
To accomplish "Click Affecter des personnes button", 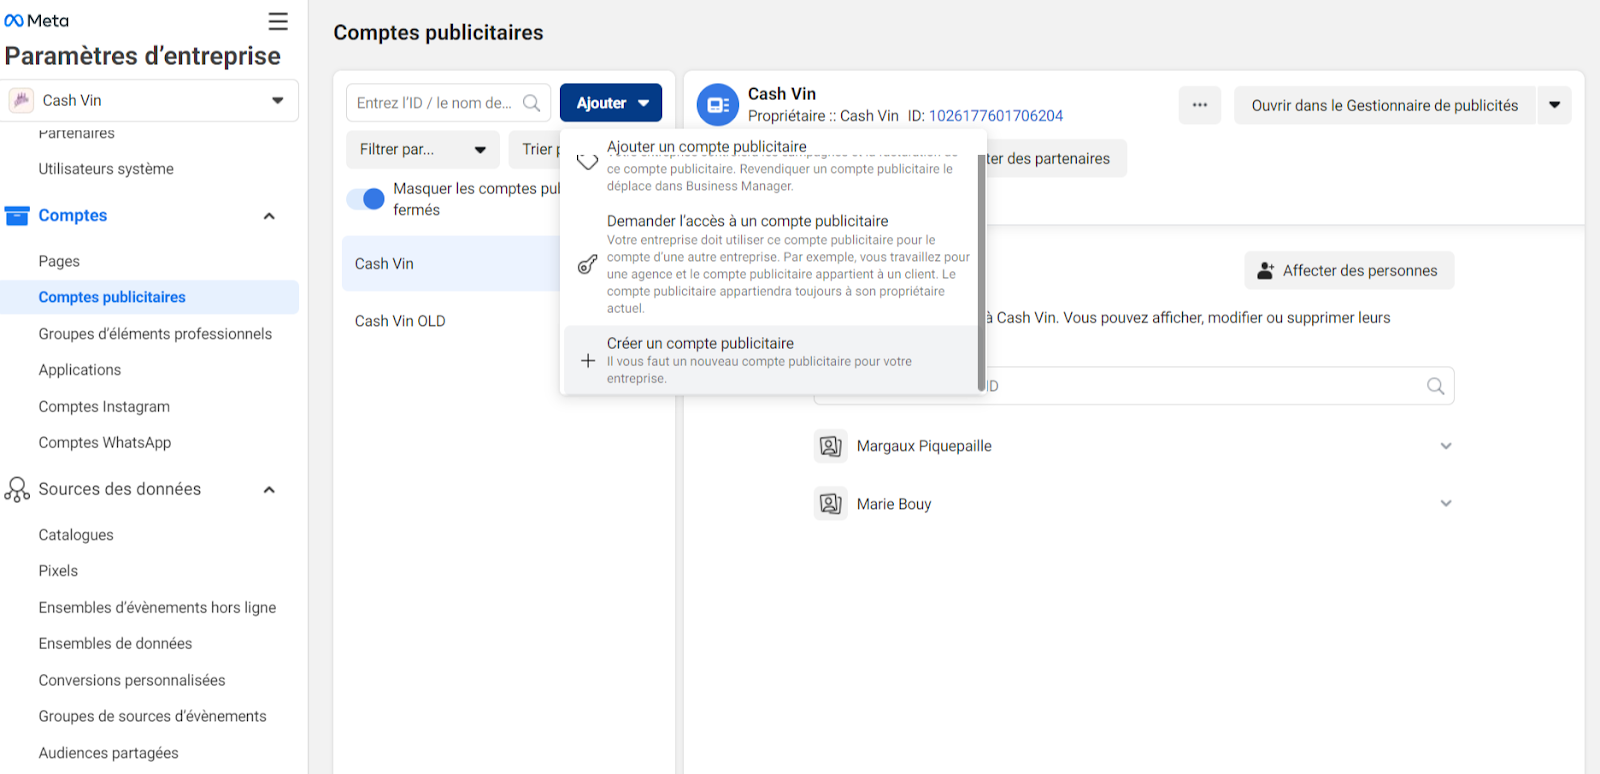I will click(x=1349, y=271).
